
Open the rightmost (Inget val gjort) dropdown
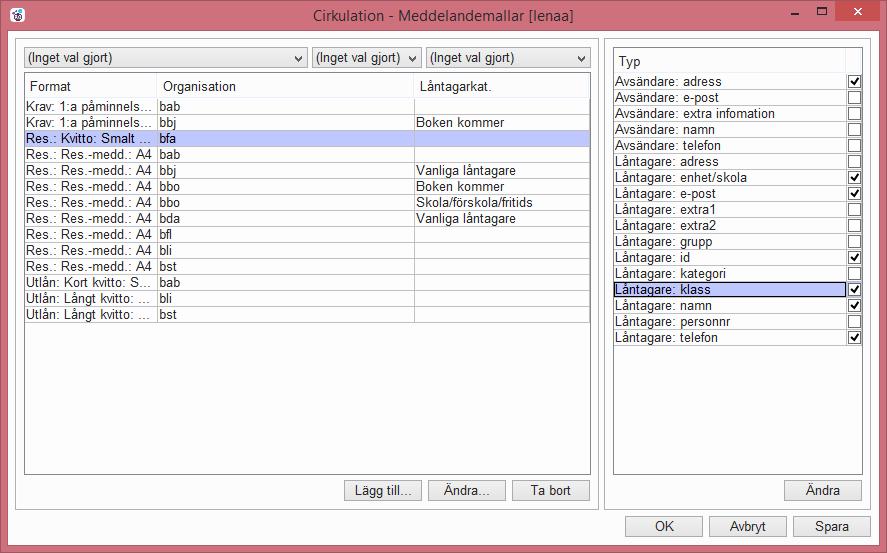[x=508, y=58]
